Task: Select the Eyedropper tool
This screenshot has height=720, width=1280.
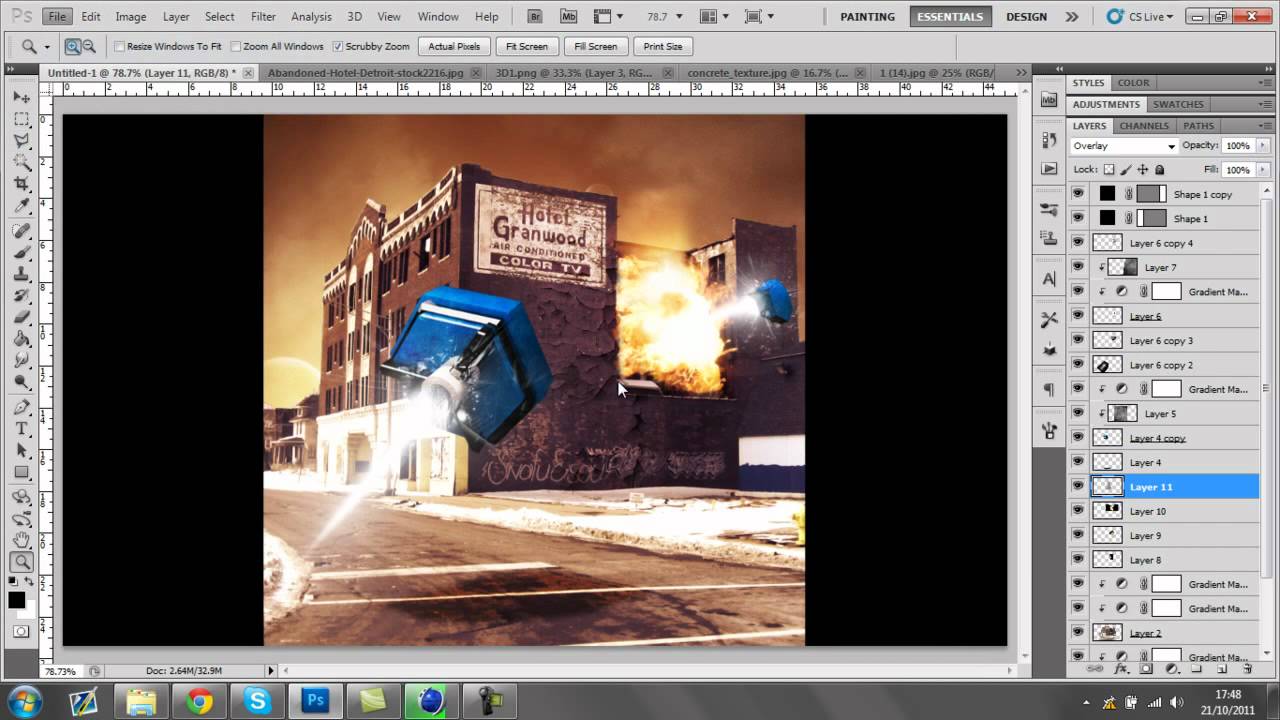Action: [x=21, y=207]
